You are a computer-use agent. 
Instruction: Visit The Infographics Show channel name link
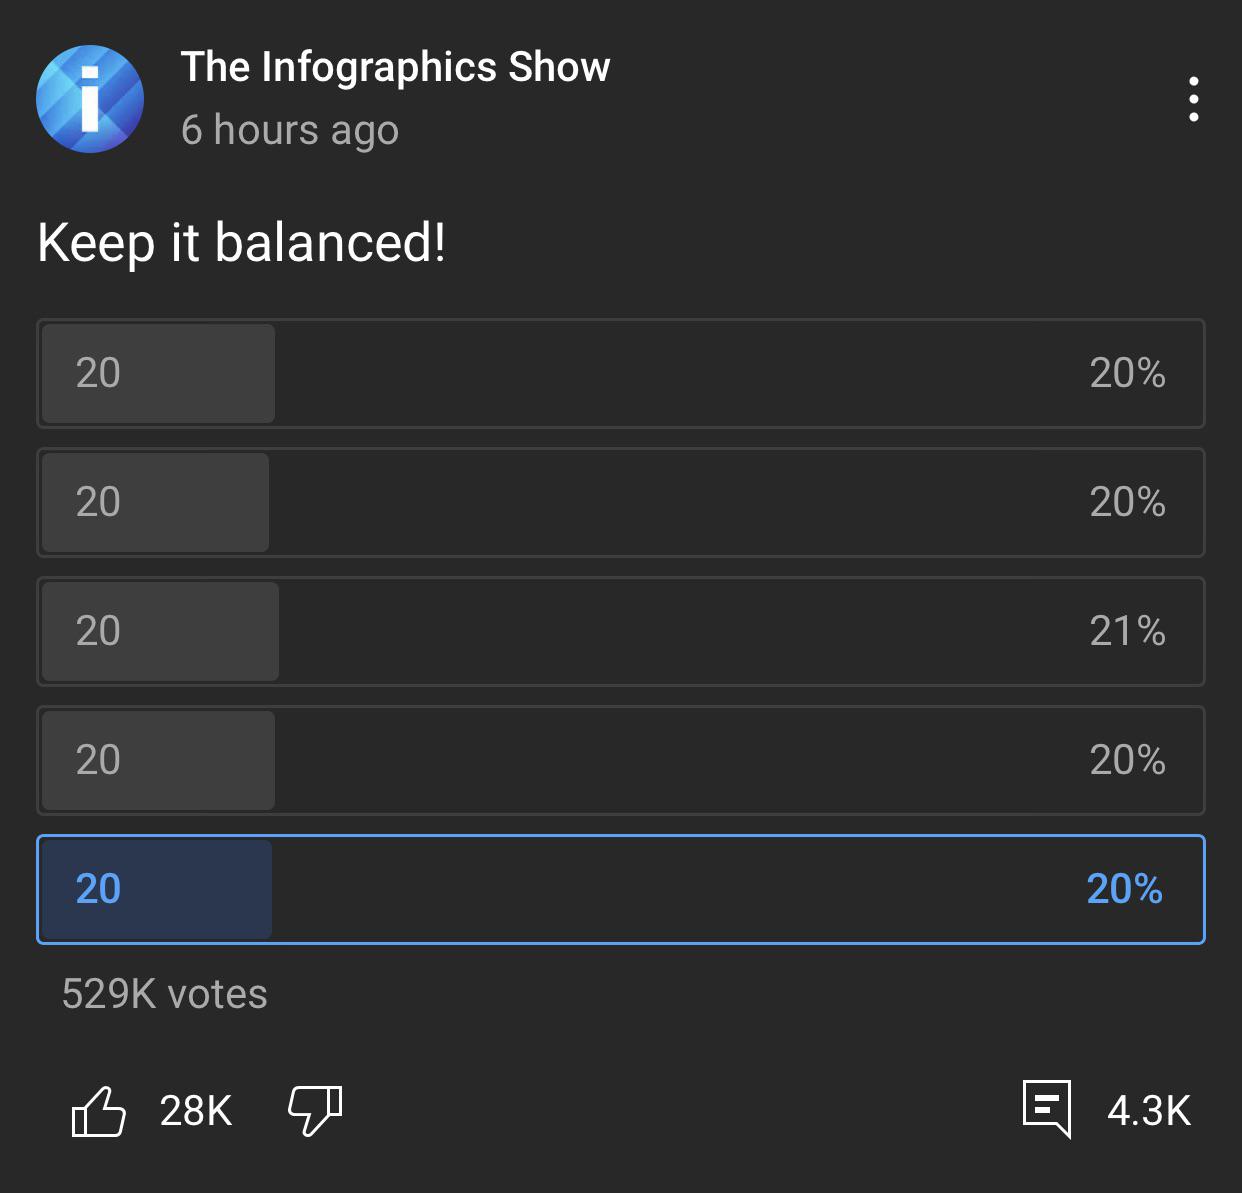pyautogui.click(x=395, y=67)
